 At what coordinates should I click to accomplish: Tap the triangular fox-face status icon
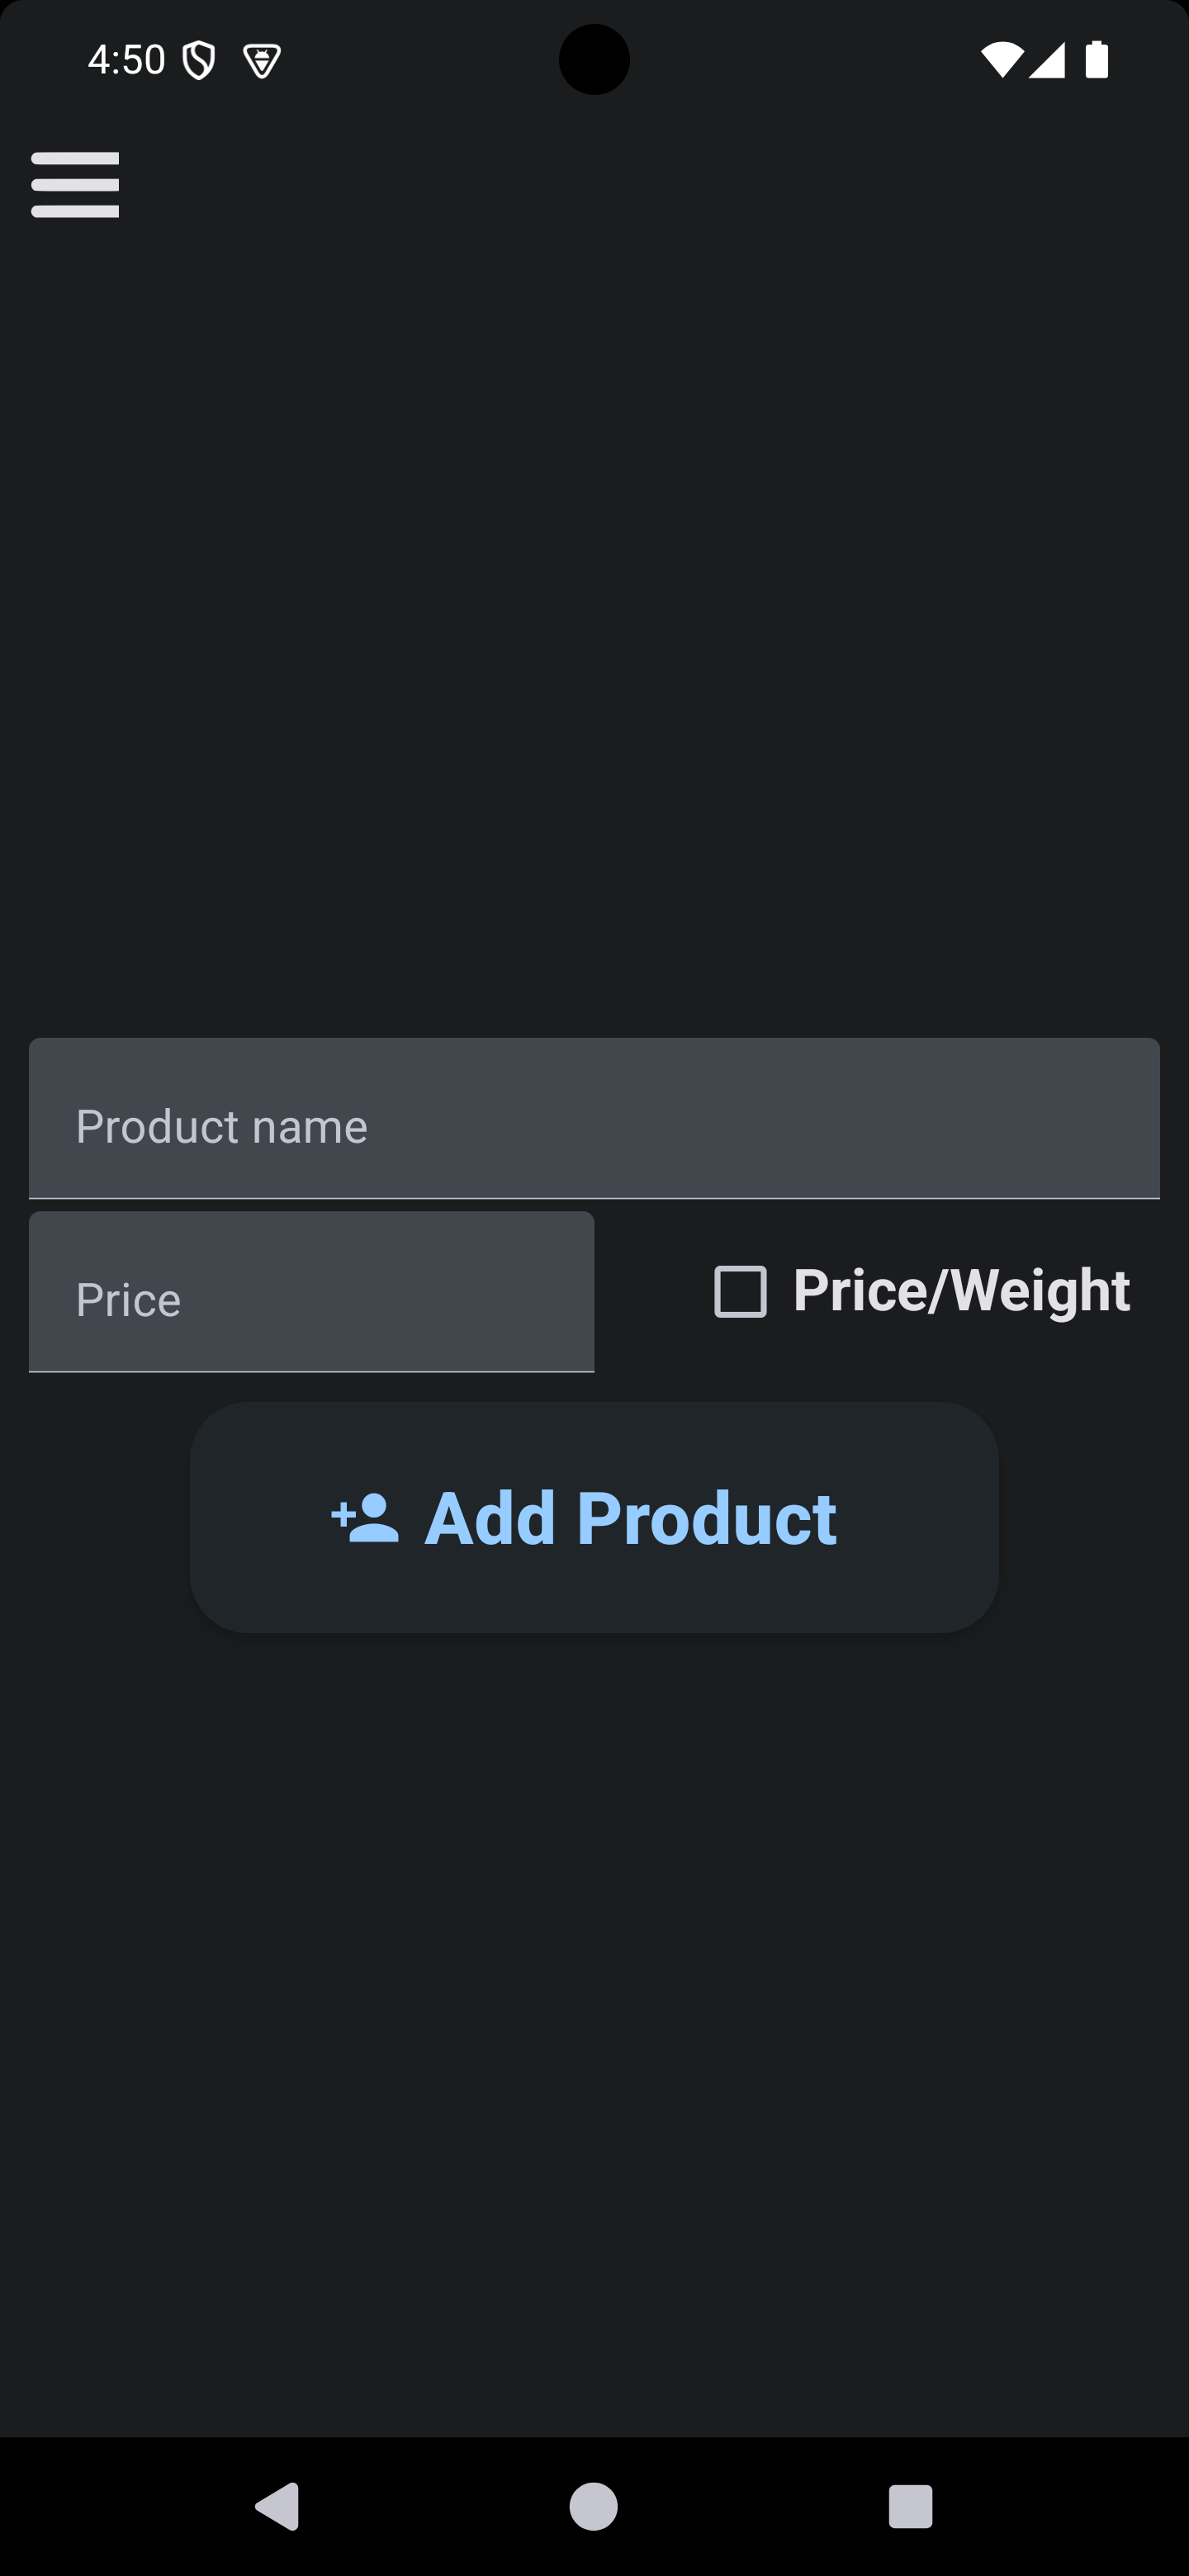point(262,61)
